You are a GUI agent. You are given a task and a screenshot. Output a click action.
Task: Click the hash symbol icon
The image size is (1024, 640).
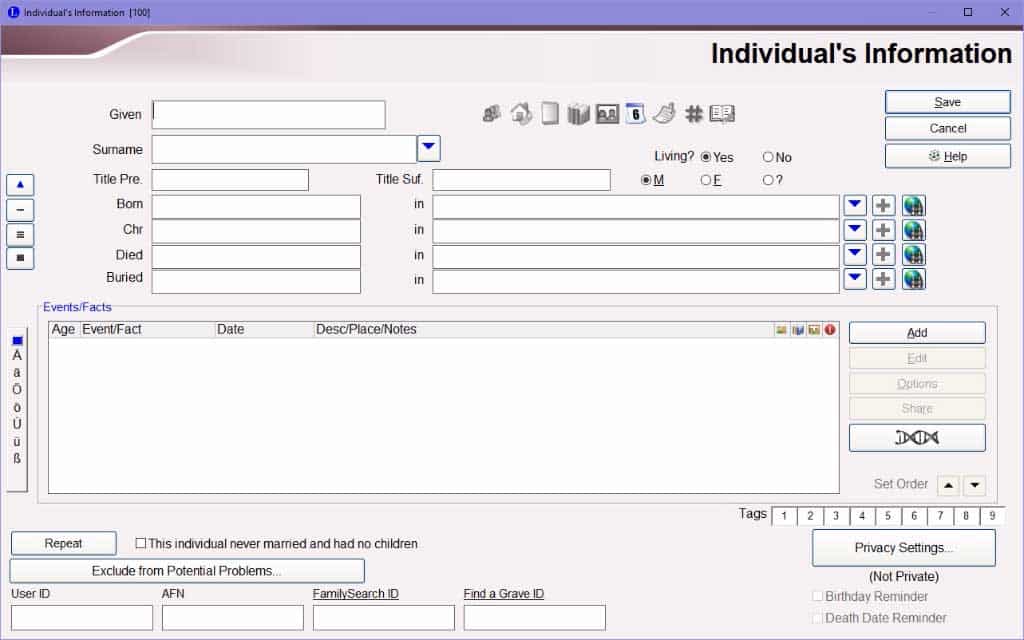693,114
